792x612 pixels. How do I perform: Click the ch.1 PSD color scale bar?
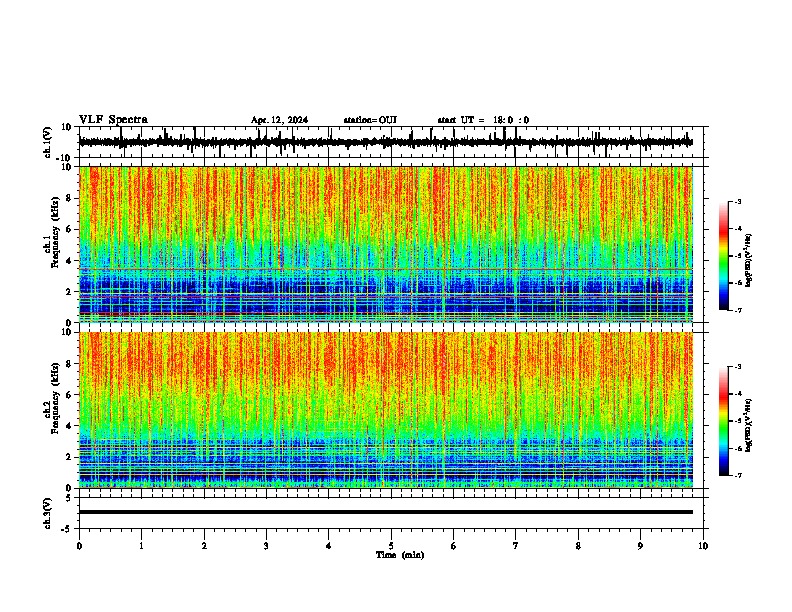click(x=724, y=256)
